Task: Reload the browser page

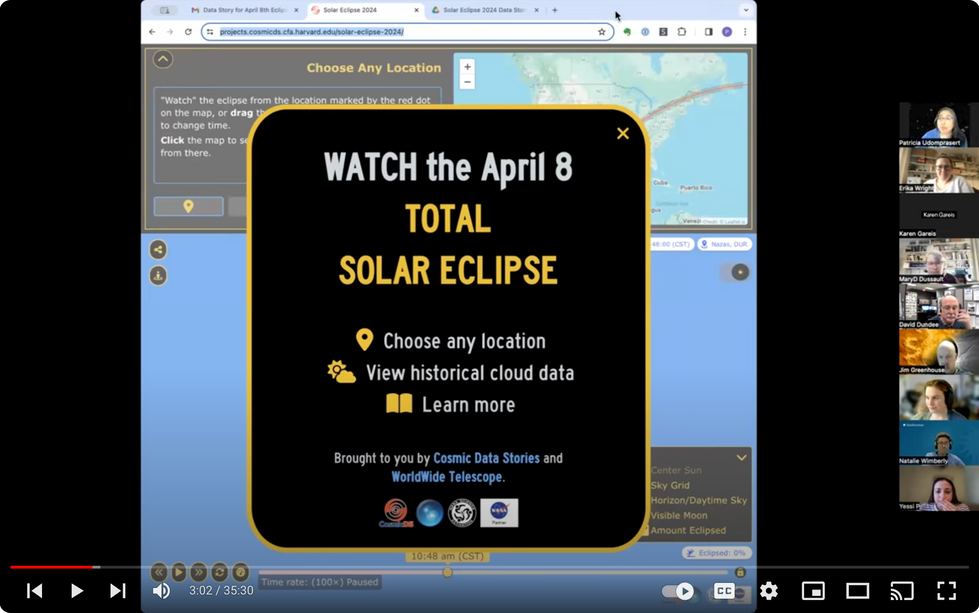Action: pos(188,31)
